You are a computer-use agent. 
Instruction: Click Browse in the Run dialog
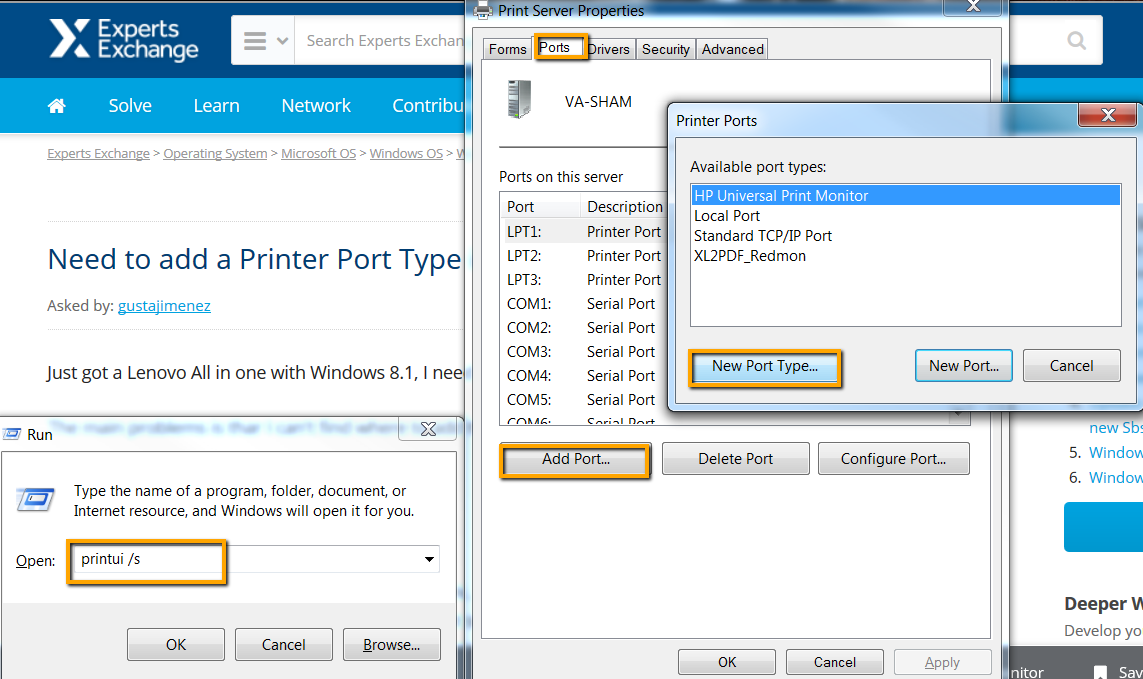click(391, 644)
